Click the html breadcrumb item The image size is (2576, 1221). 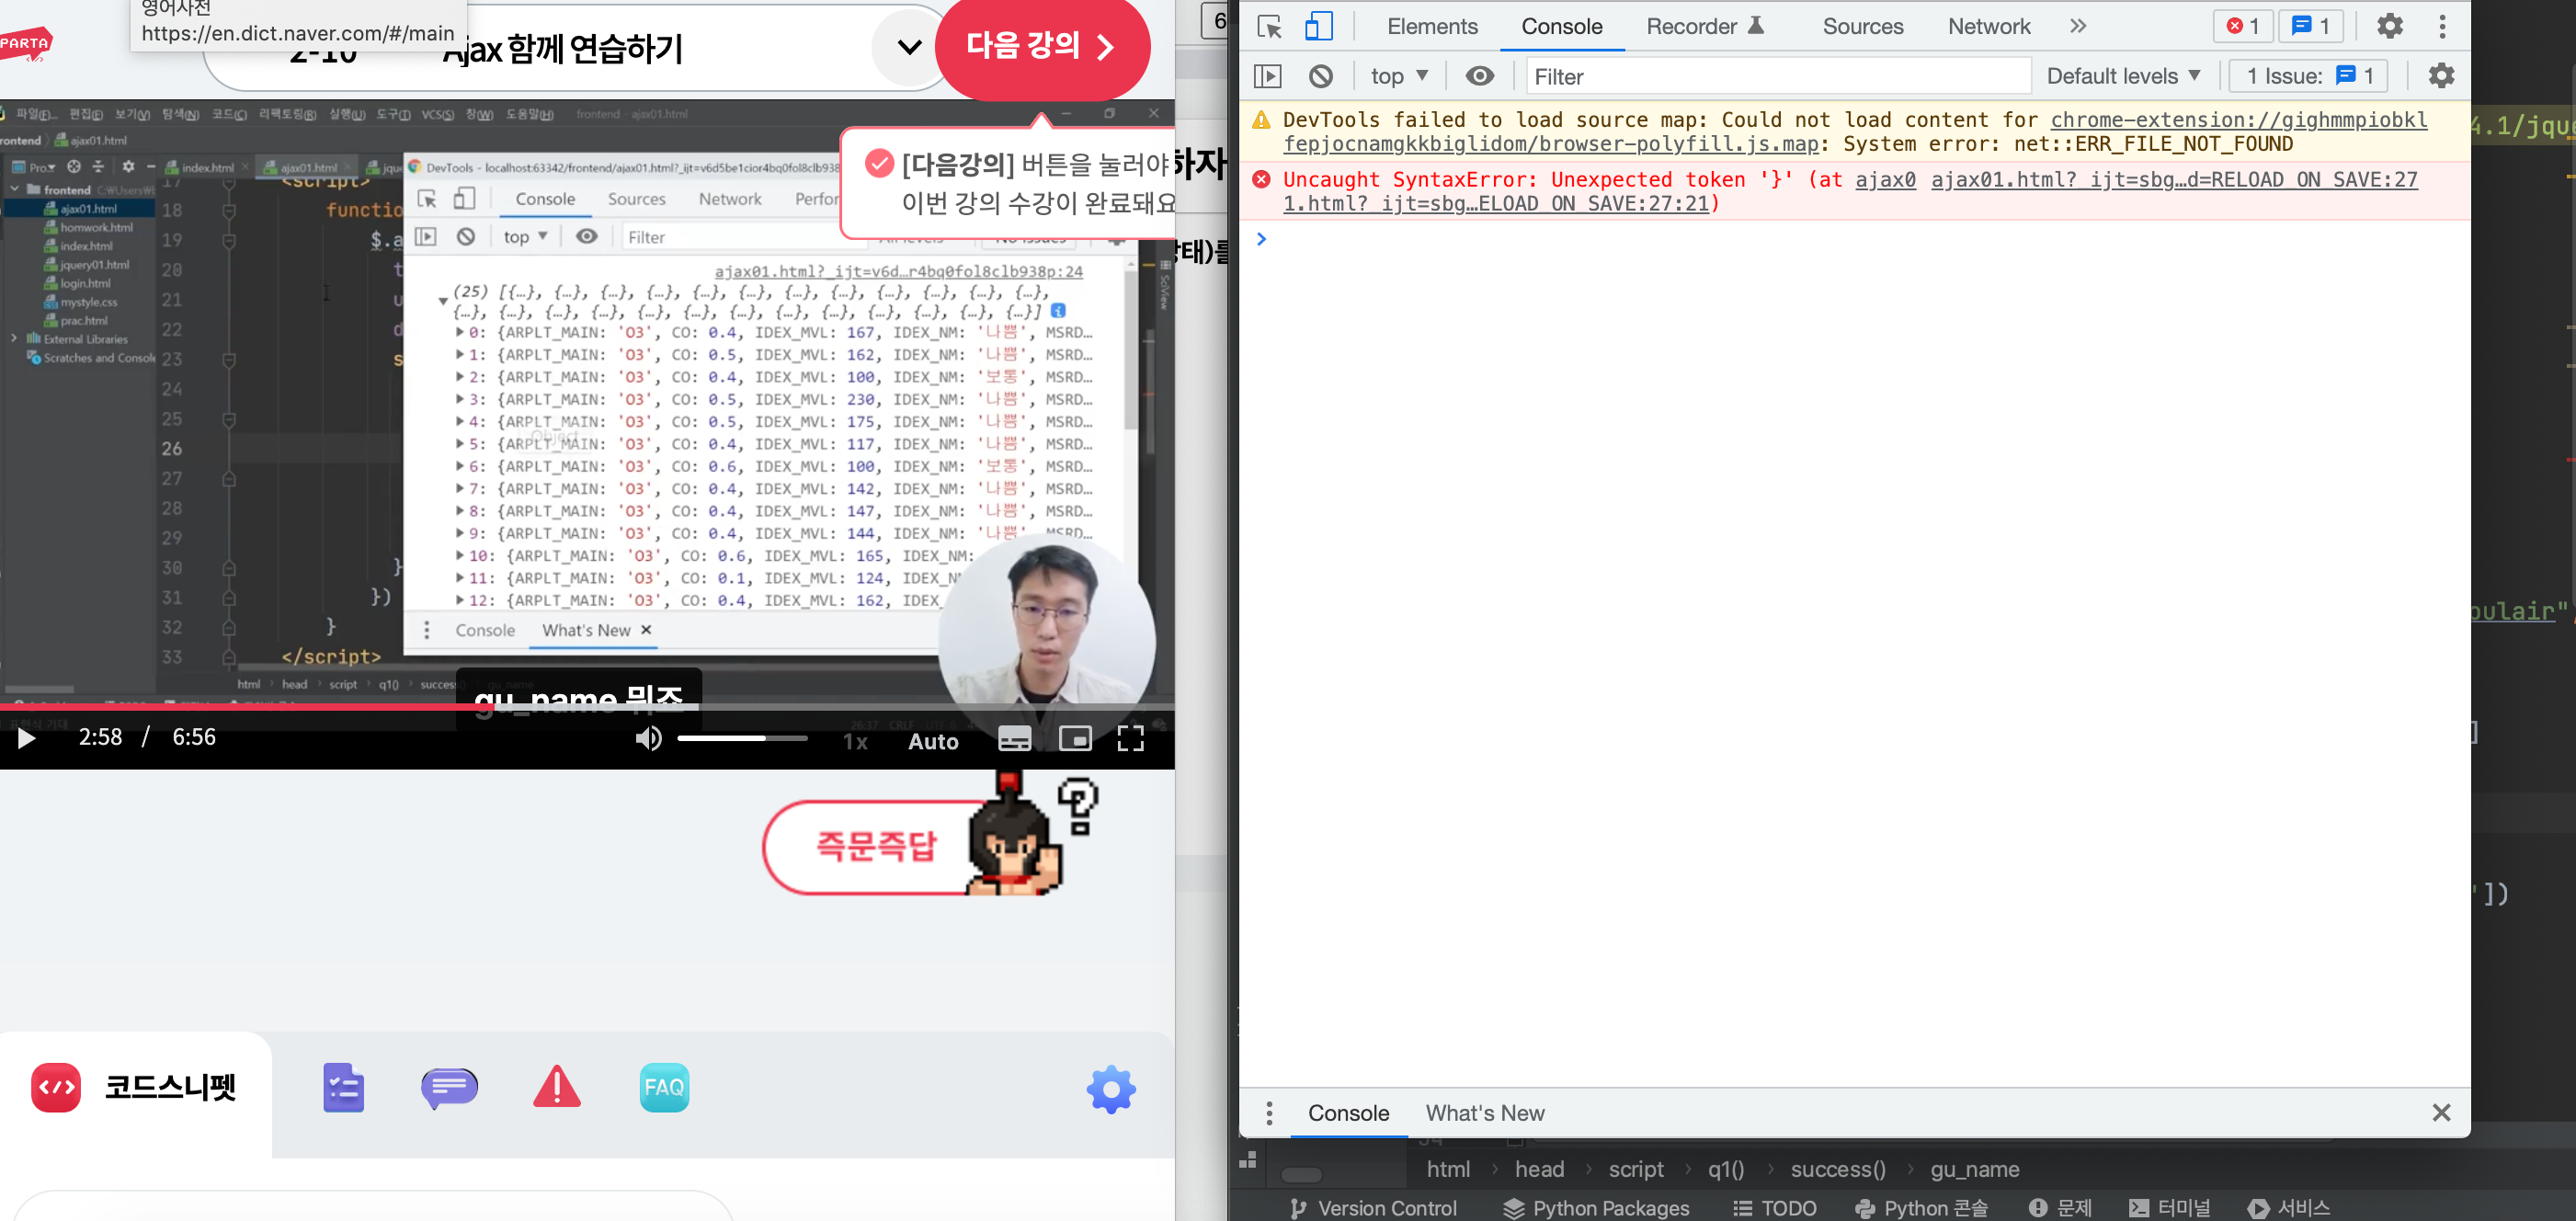click(x=1448, y=1169)
